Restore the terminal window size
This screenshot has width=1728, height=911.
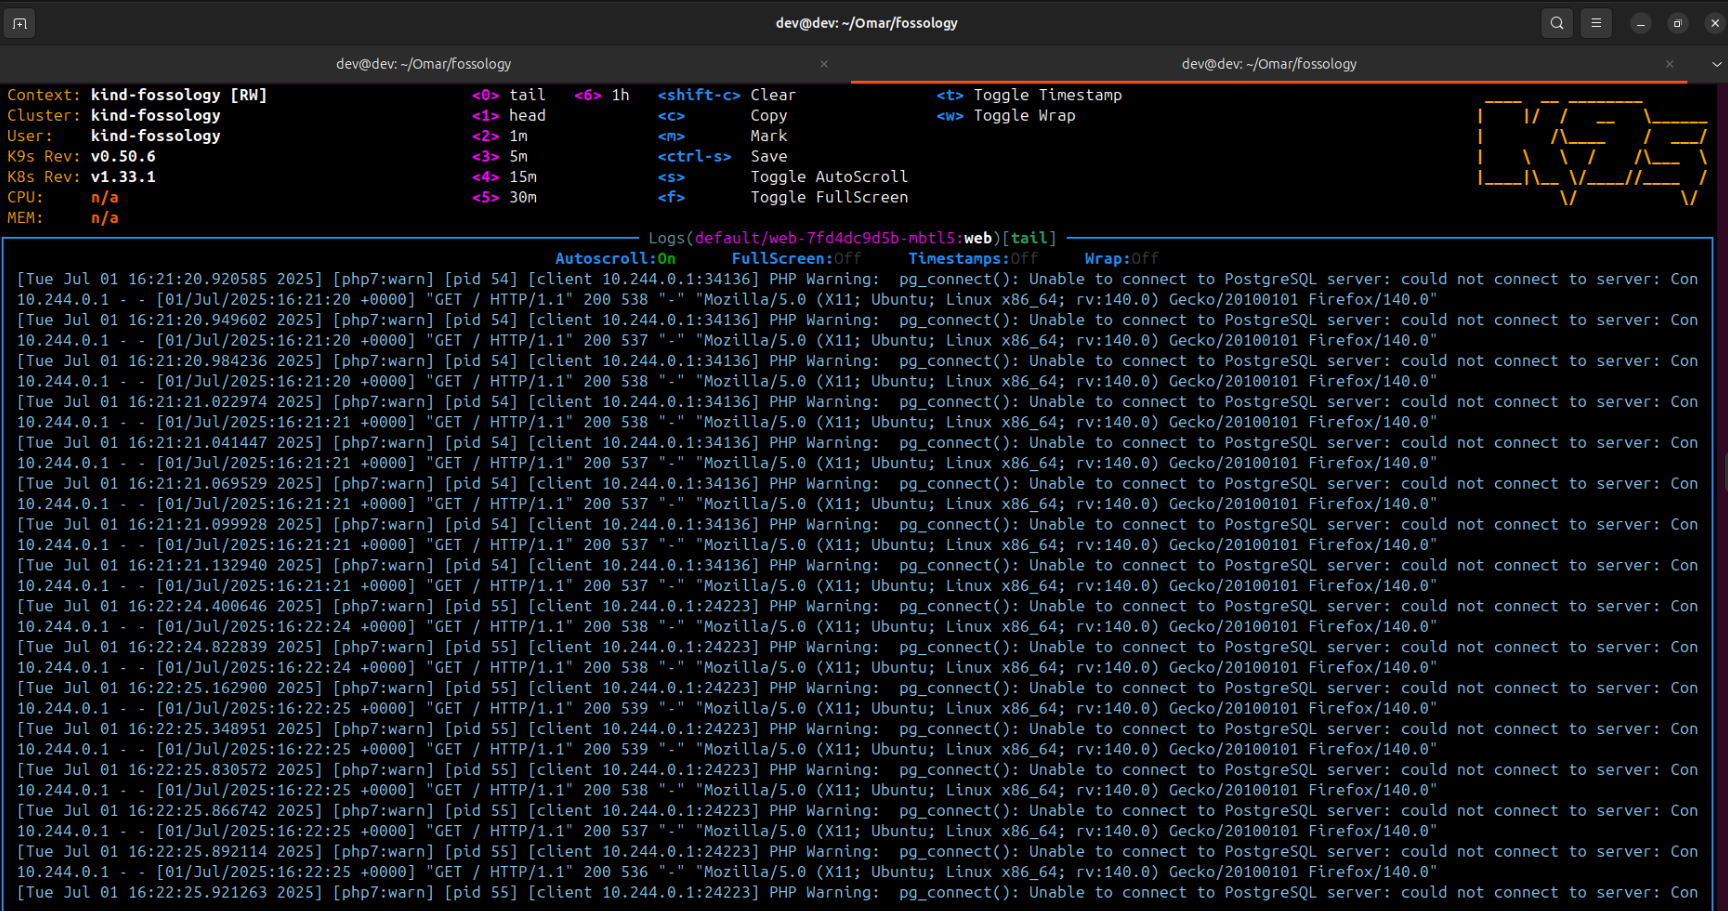pos(1678,23)
